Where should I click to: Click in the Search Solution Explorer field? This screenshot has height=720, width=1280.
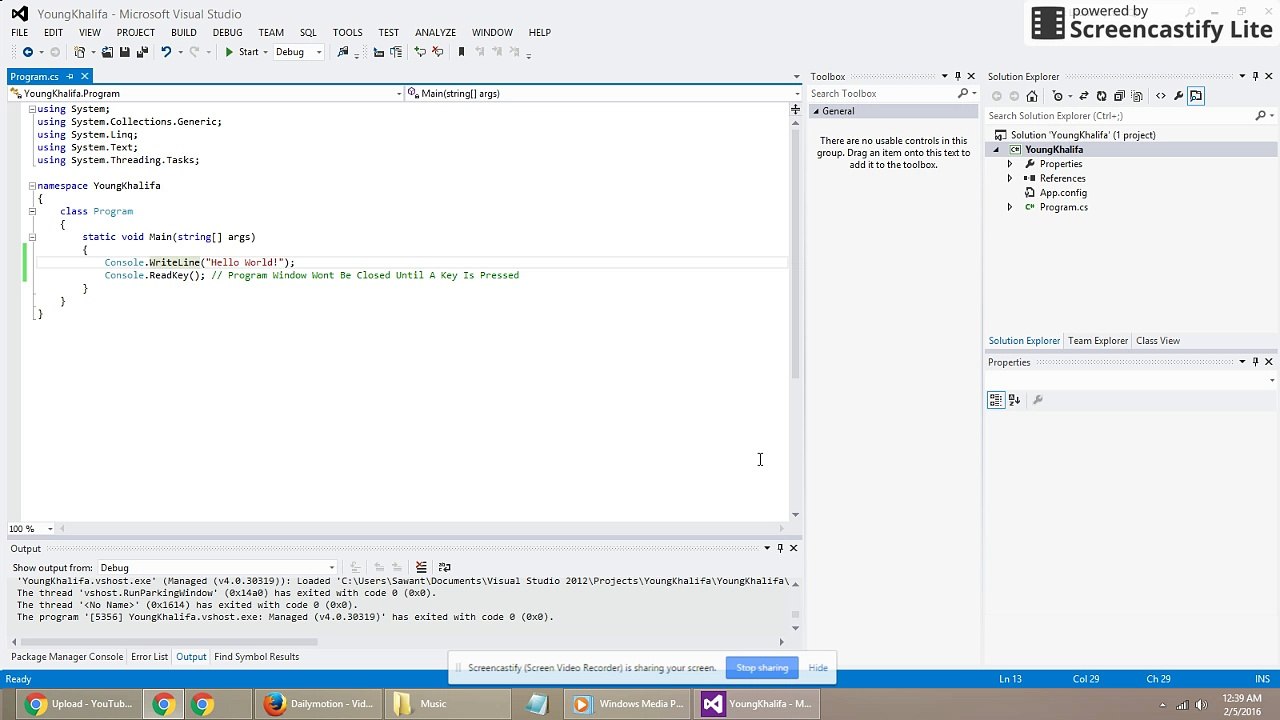point(1120,116)
